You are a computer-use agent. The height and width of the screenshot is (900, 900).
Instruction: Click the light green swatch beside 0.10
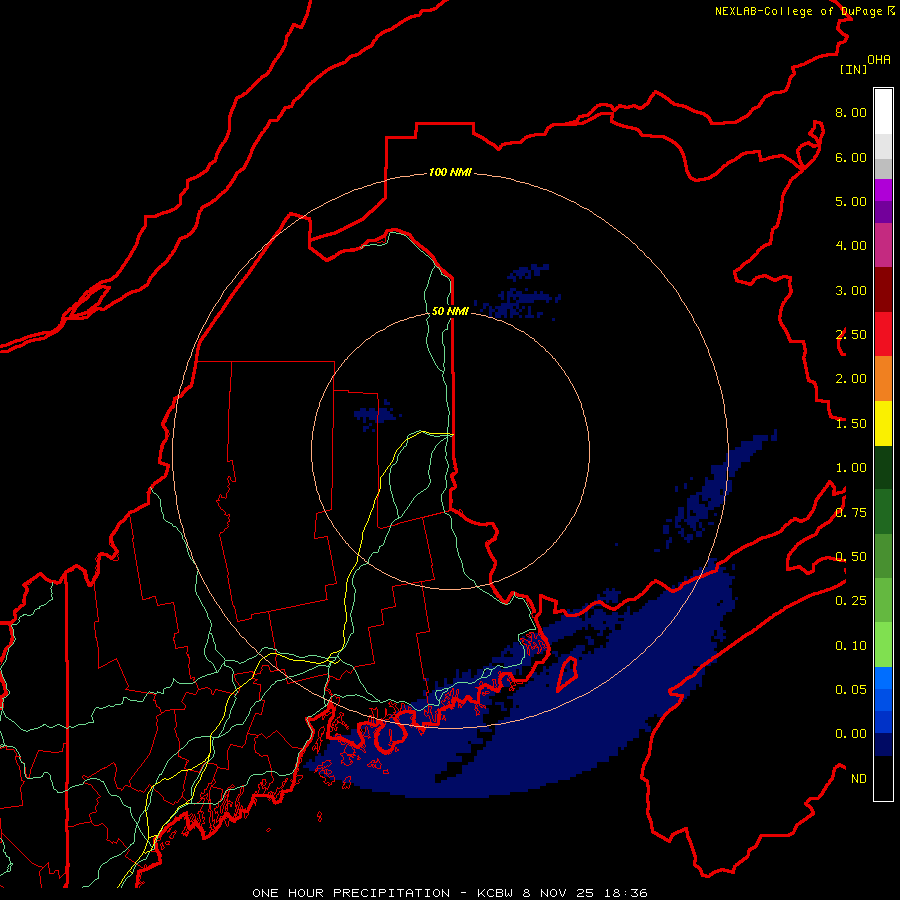click(x=883, y=645)
